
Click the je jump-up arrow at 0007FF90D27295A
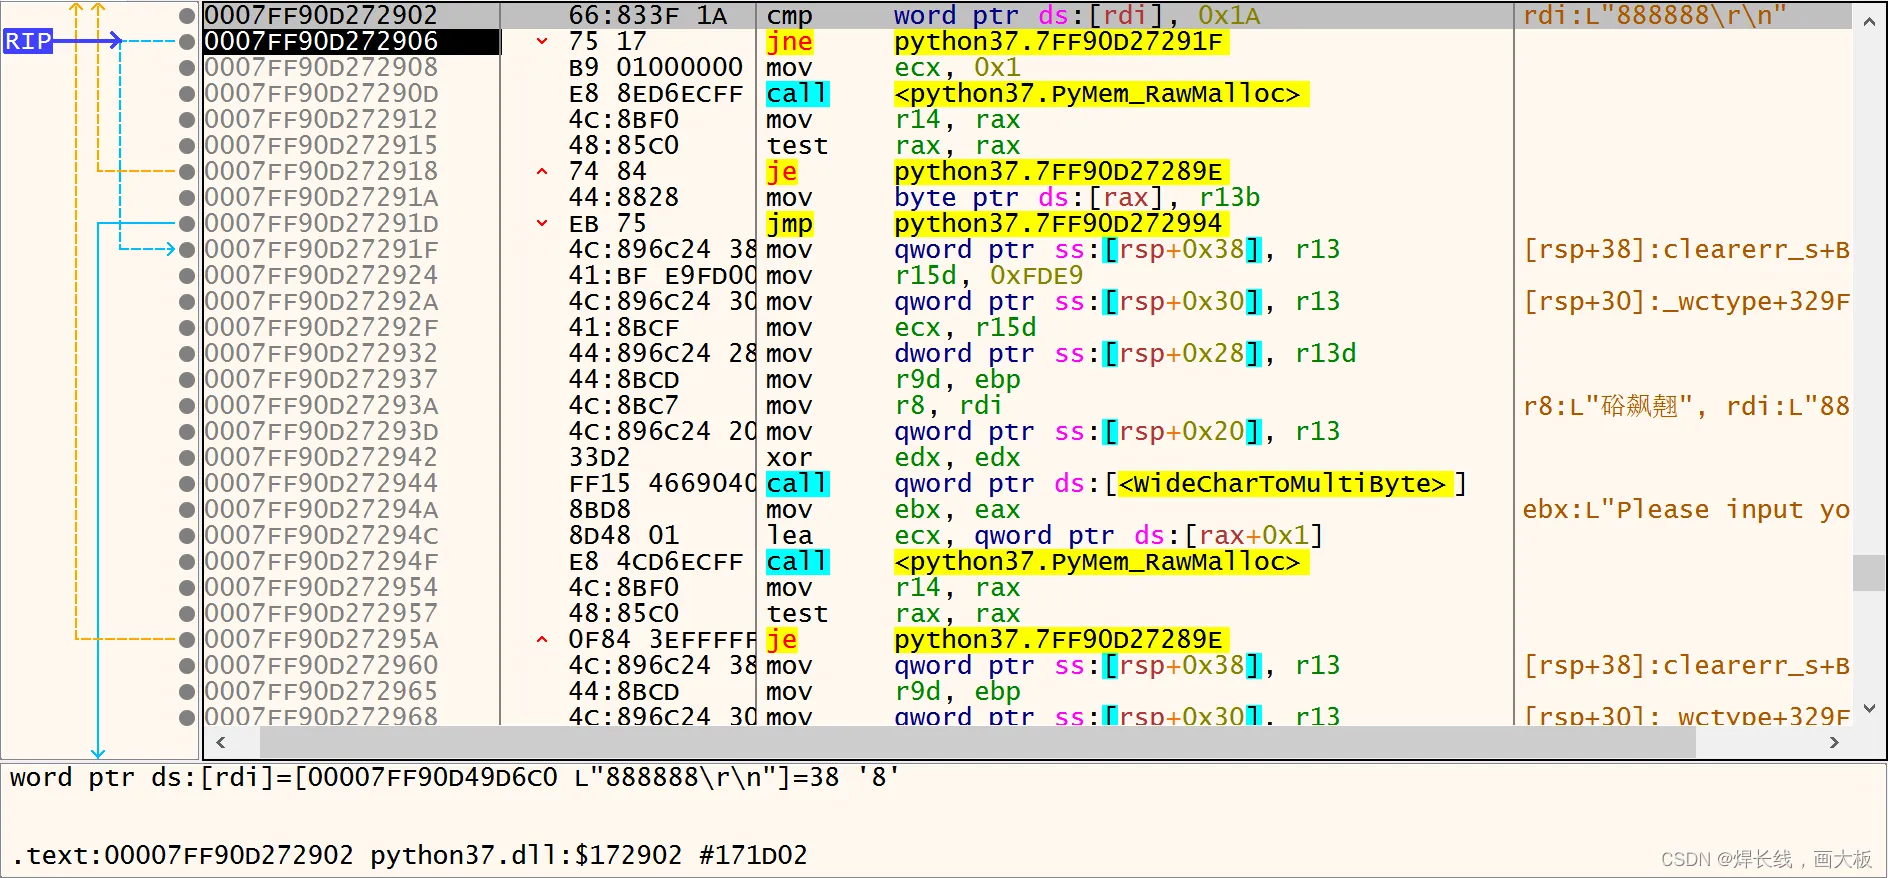542,639
